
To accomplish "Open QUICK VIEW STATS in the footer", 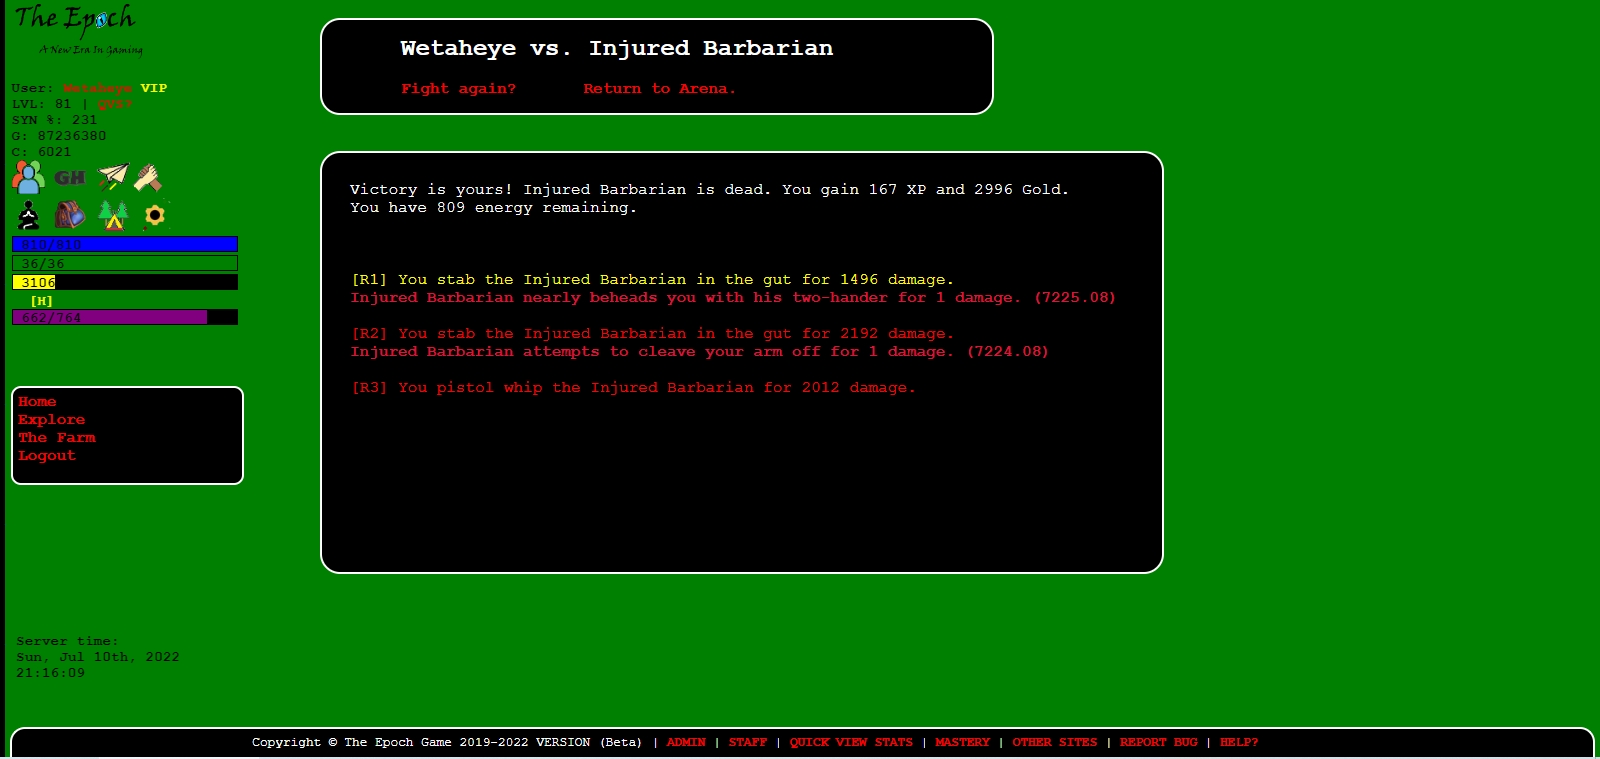I will coord(850,742).
